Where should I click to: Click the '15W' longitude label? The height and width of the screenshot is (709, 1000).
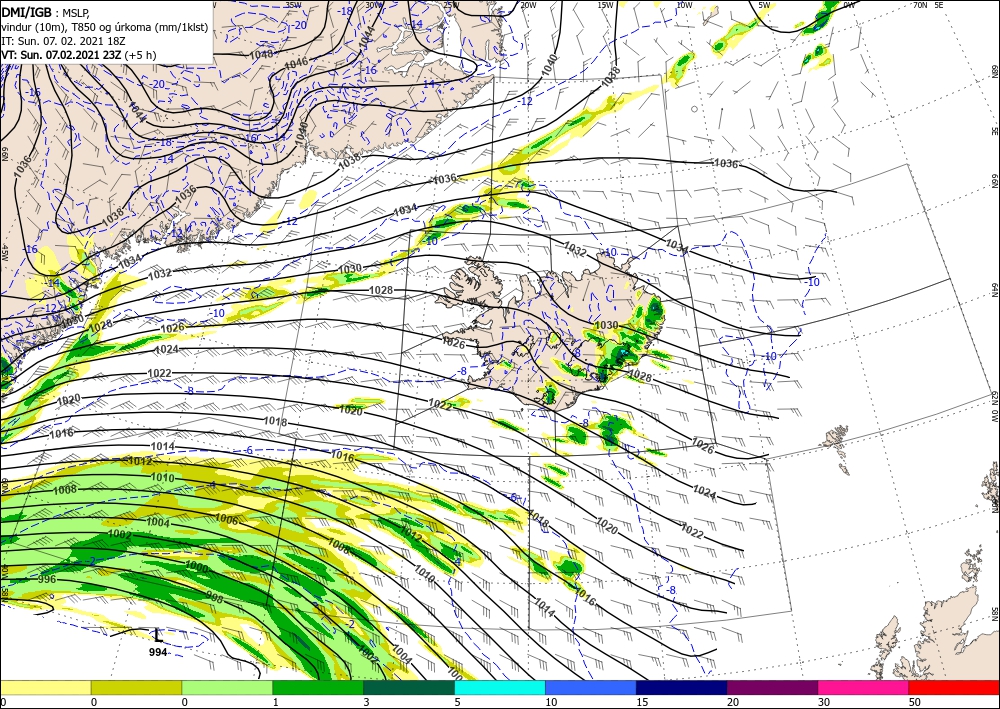click(605, 5)
